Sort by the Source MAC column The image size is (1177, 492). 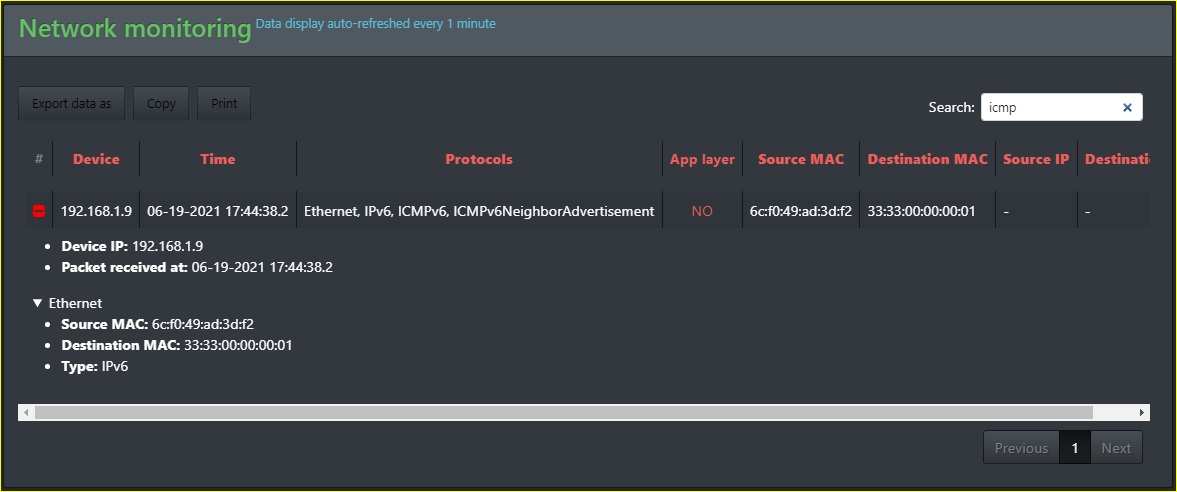(x=801, y=159)
